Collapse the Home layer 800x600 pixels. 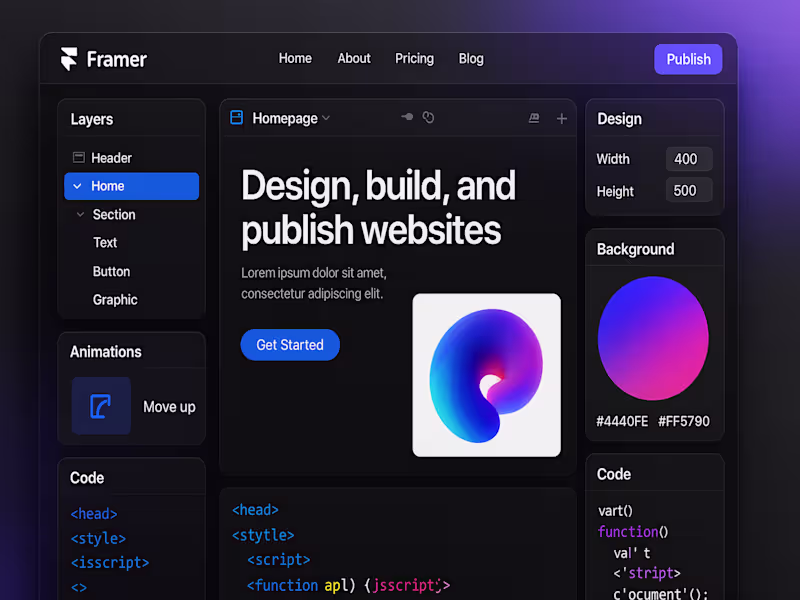coord(78,186)
